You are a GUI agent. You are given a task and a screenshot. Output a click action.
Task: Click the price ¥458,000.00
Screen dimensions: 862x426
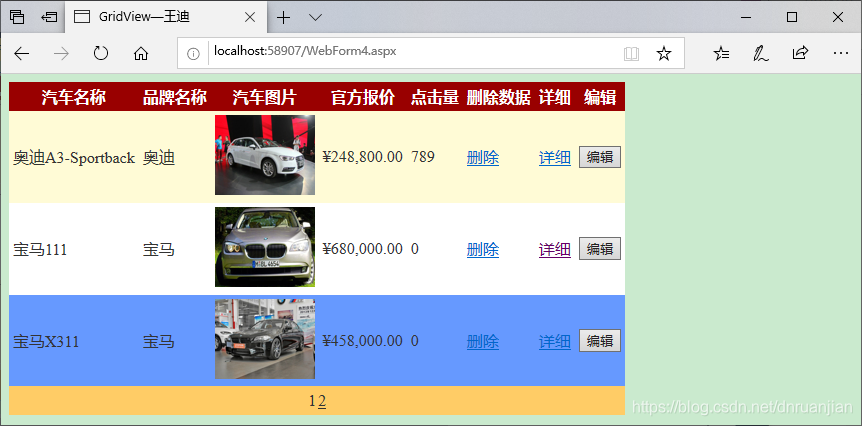[x=363, y=341]
